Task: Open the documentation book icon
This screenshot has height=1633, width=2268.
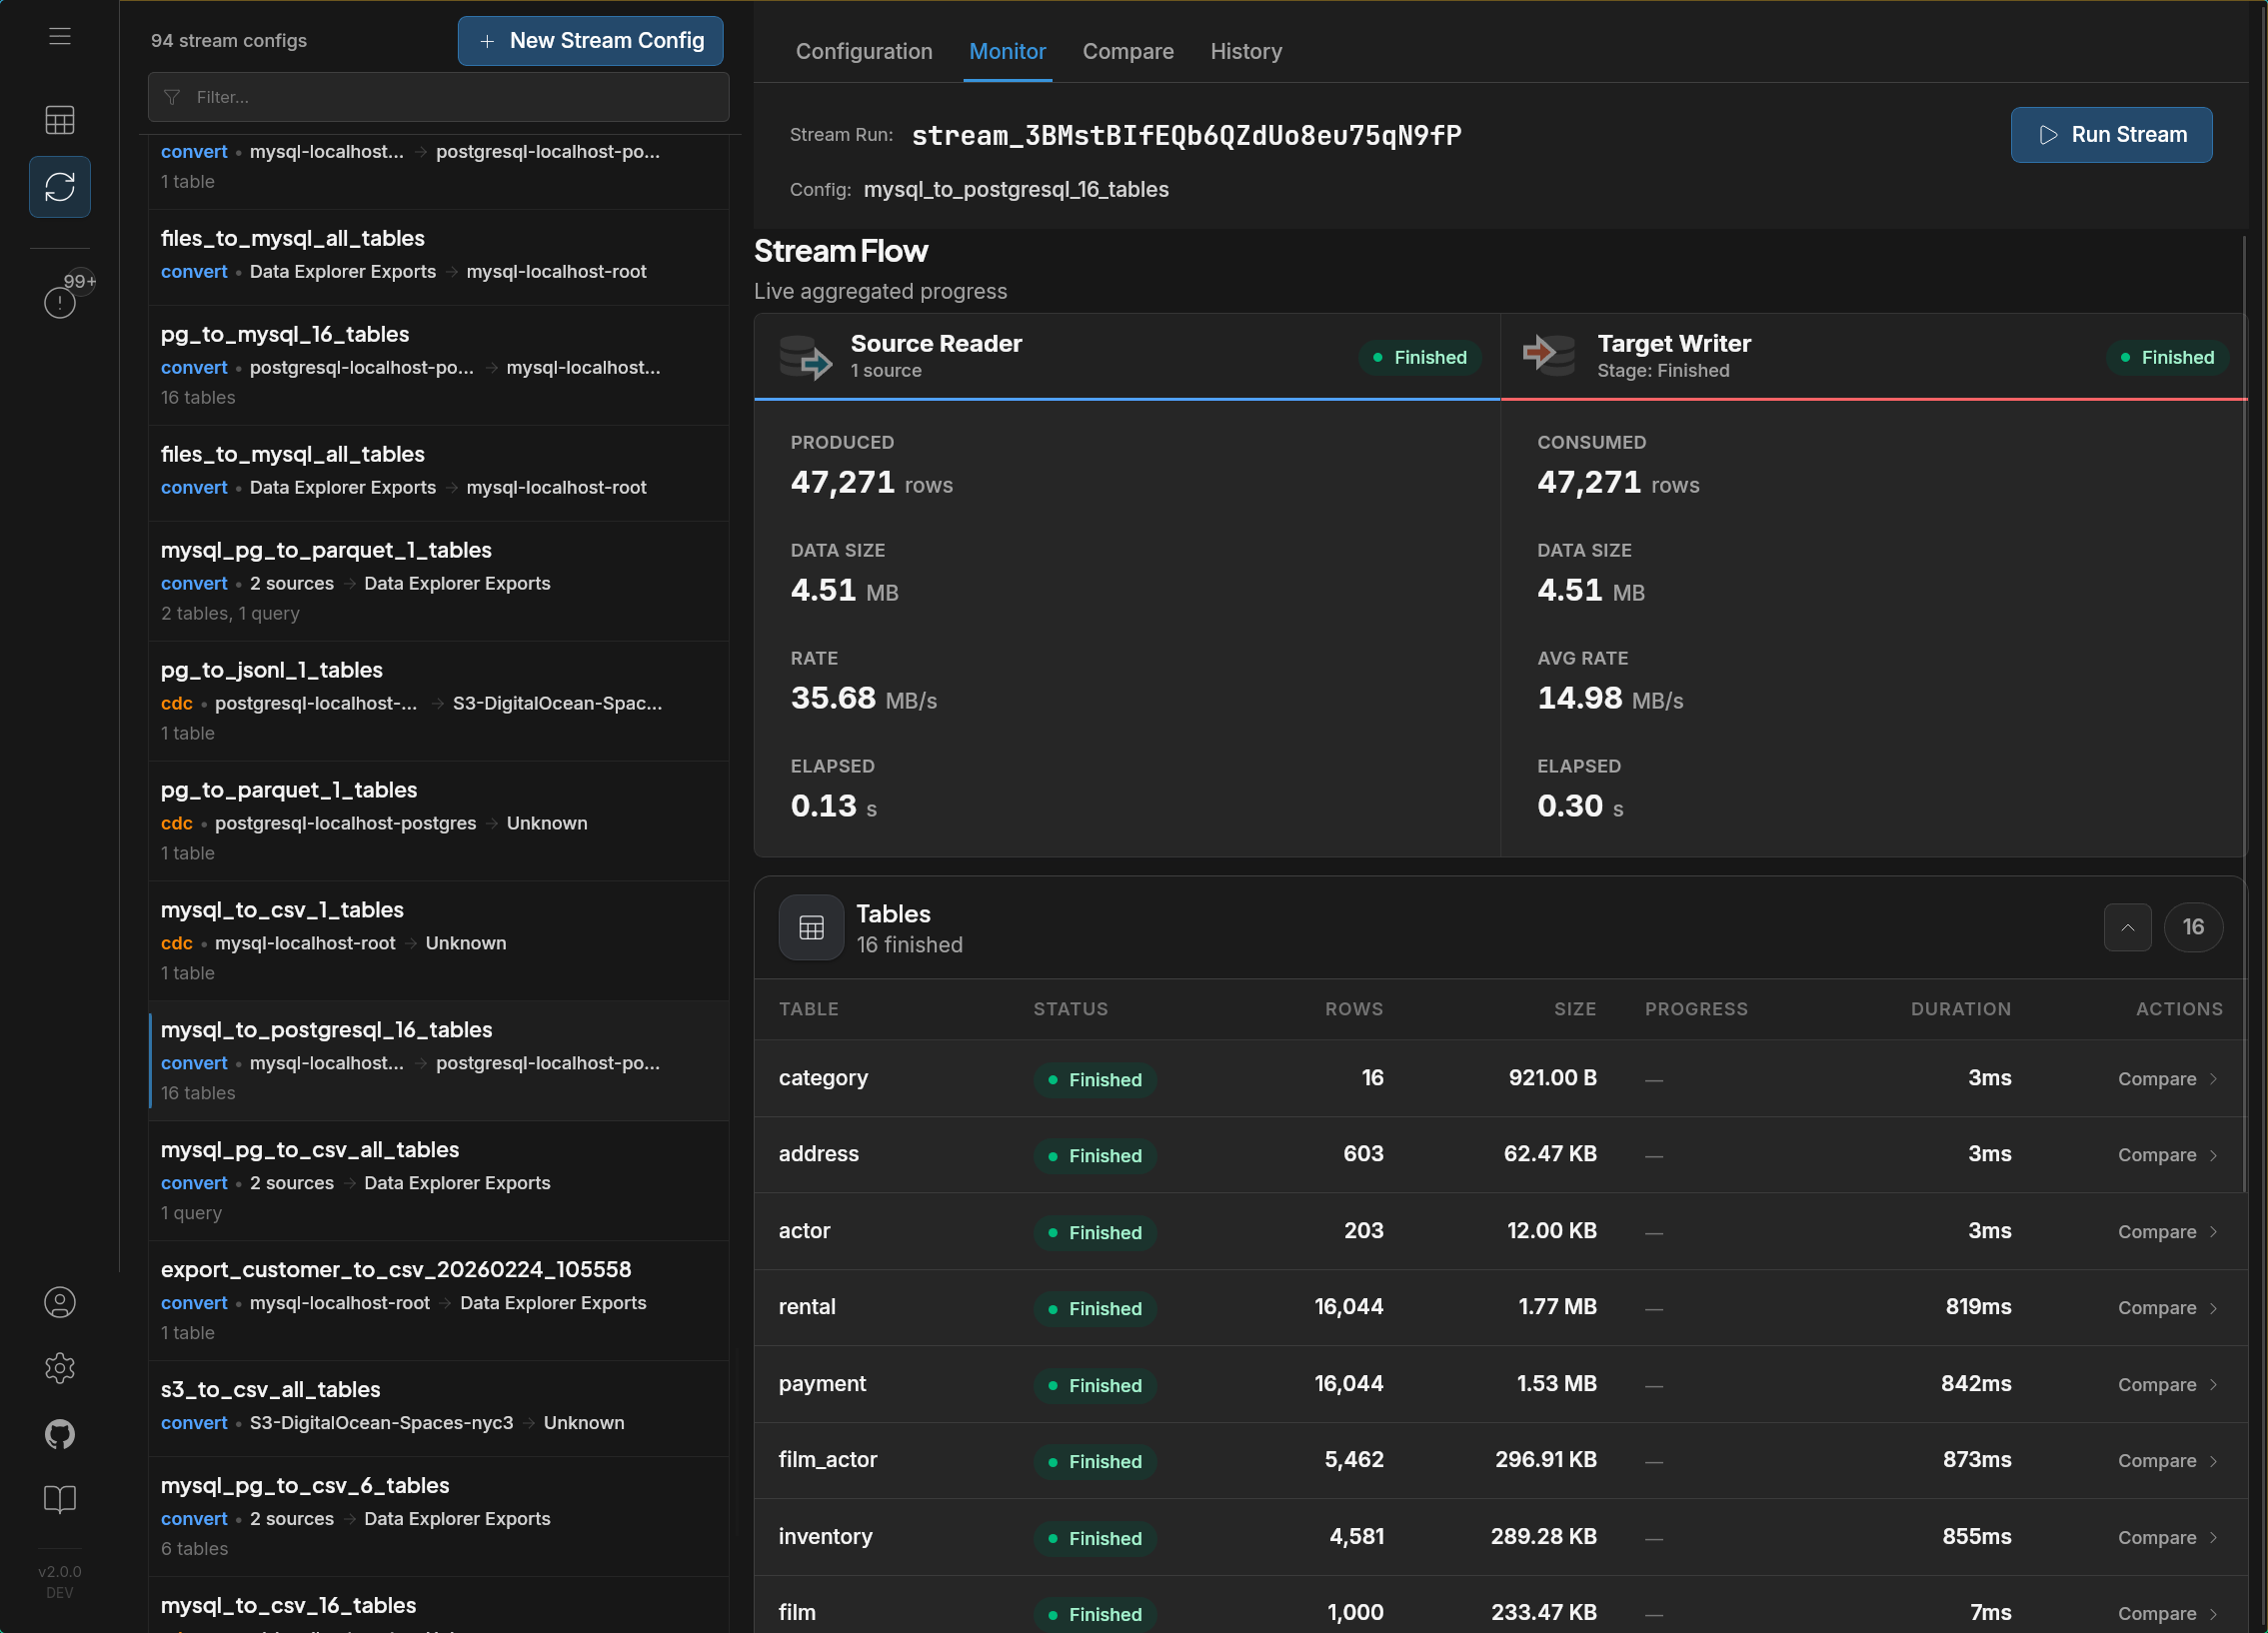Action: [60, 1500]
